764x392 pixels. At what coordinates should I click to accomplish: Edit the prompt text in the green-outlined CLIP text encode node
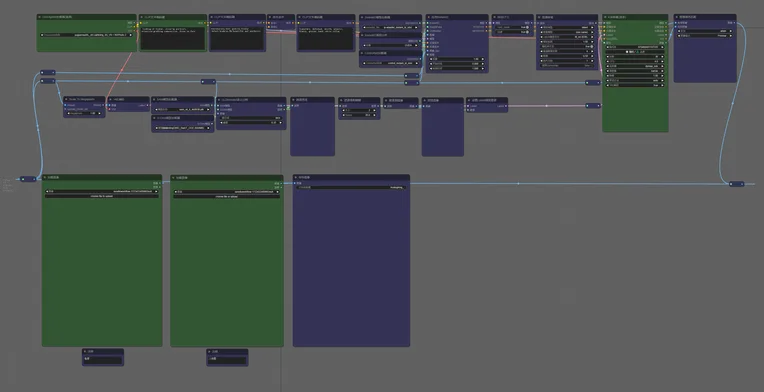click(x=173, y=38)
